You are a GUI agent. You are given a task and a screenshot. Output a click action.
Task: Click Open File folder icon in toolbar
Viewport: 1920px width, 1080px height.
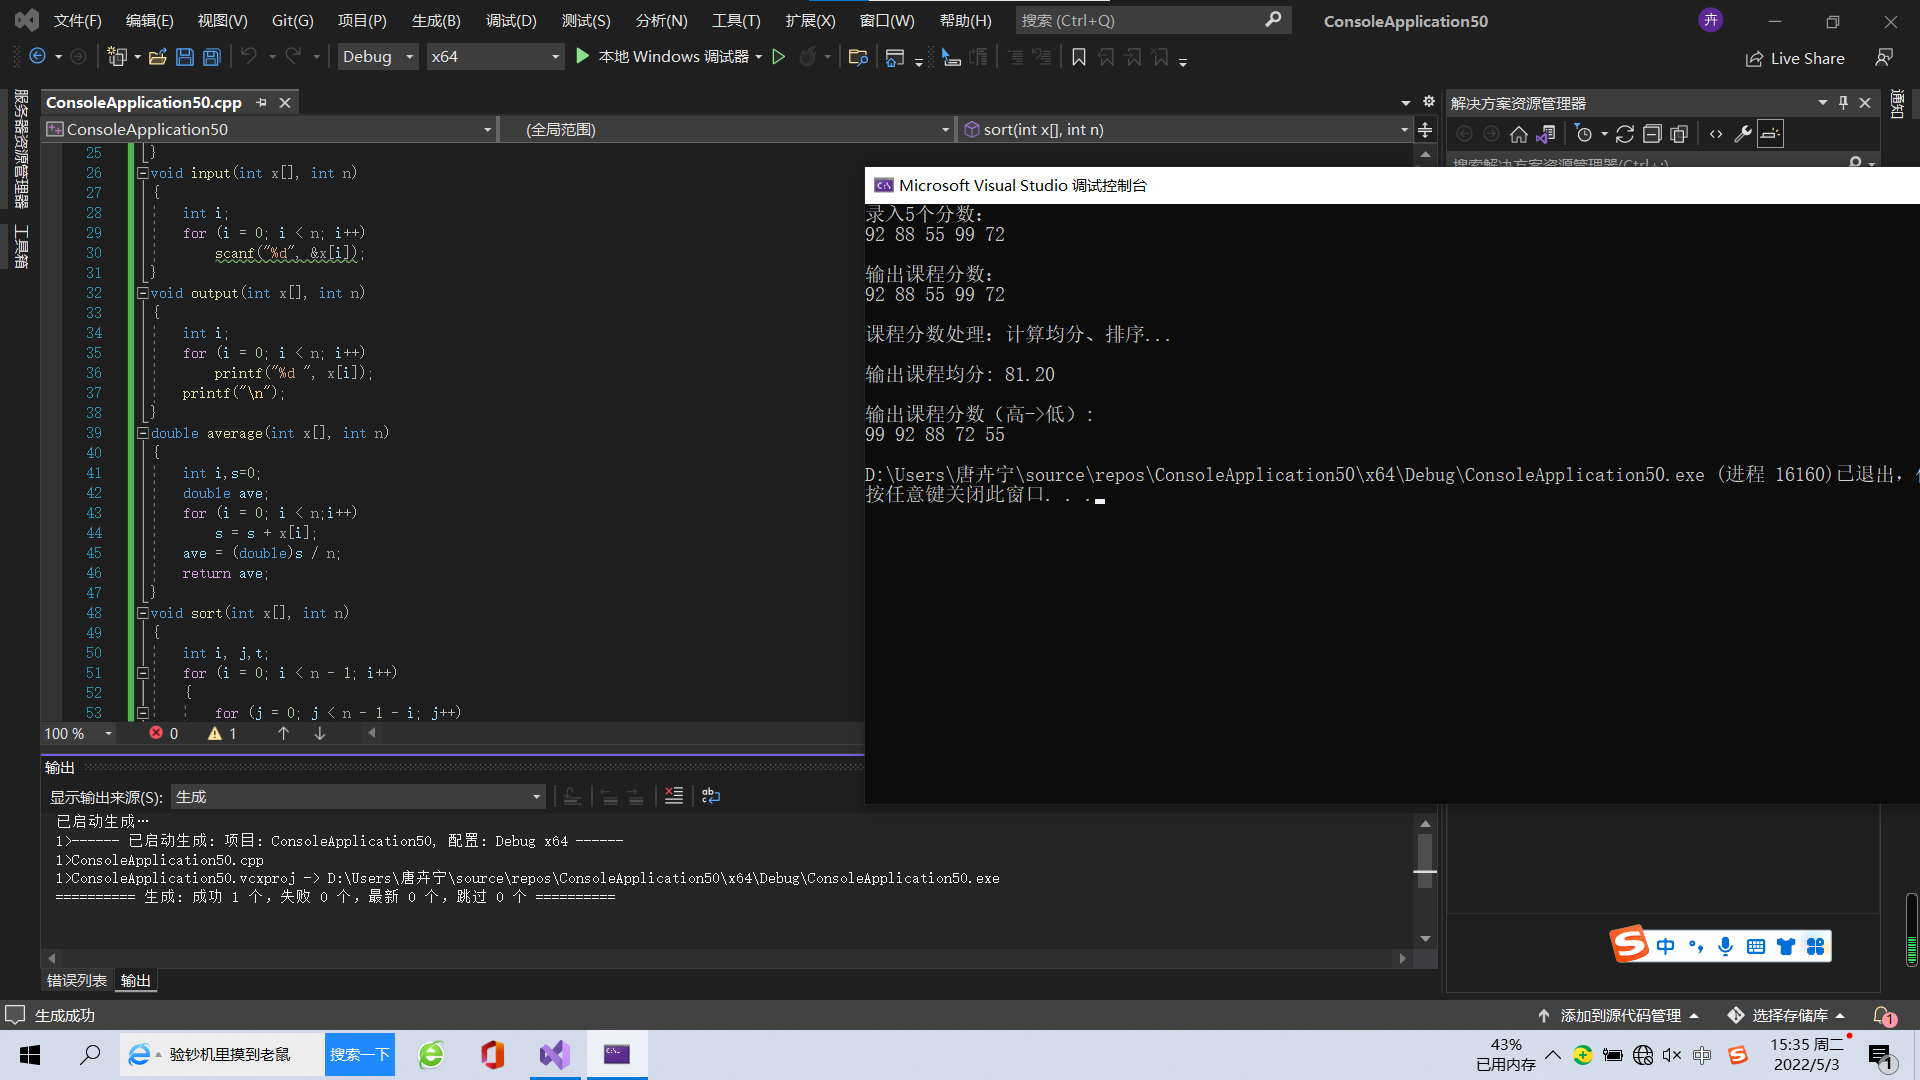(157, 57)
